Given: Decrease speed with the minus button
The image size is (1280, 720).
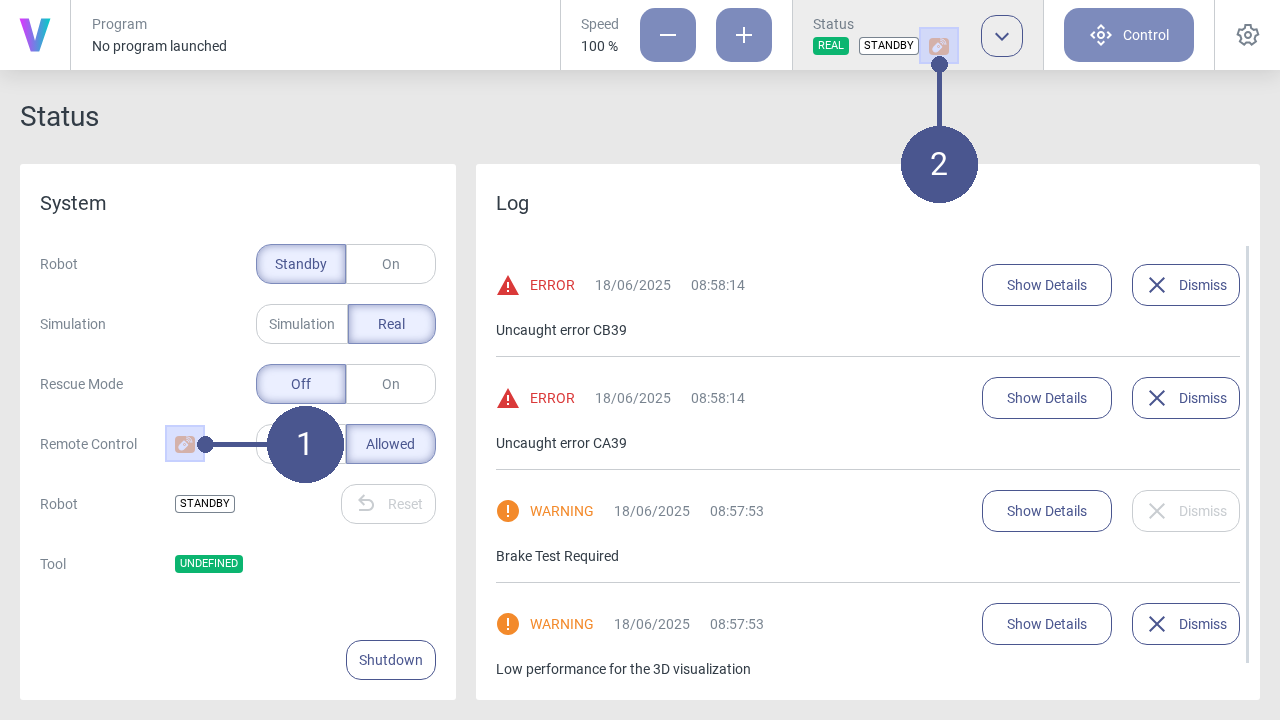Looking at the screenshot, I should click(667, 35).
